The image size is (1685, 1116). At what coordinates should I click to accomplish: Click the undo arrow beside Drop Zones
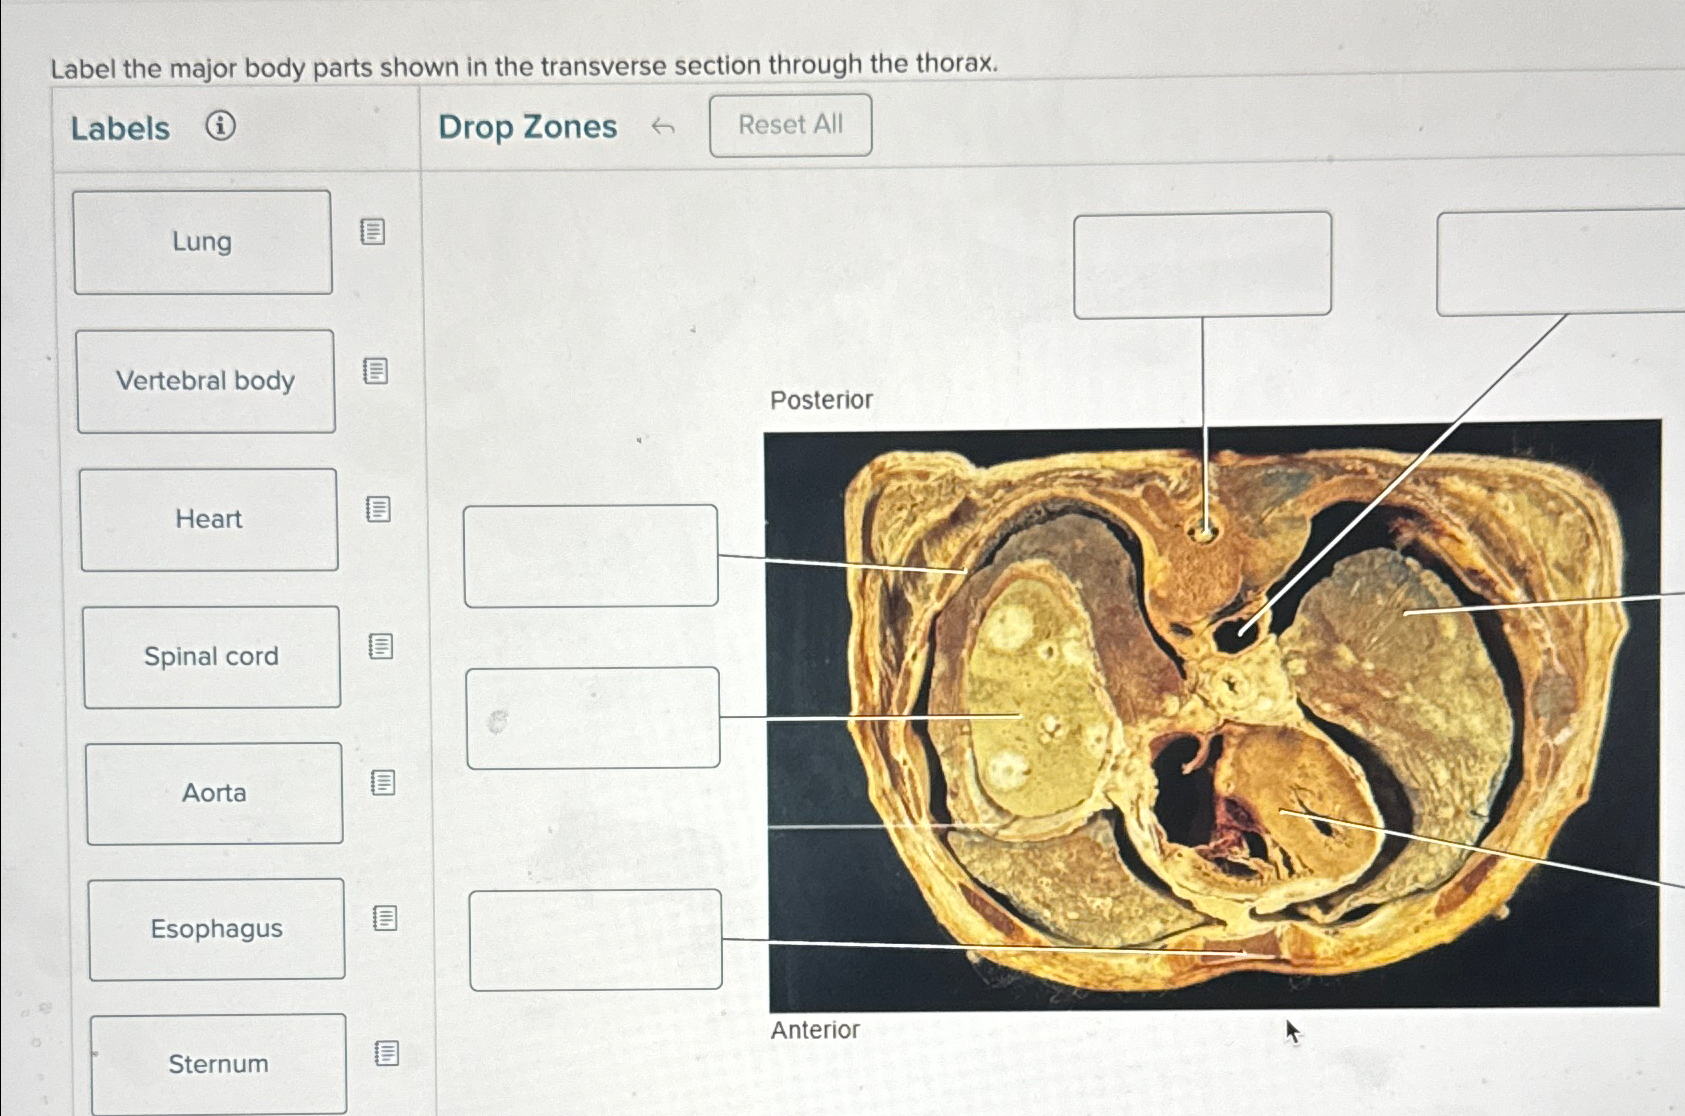664,125
